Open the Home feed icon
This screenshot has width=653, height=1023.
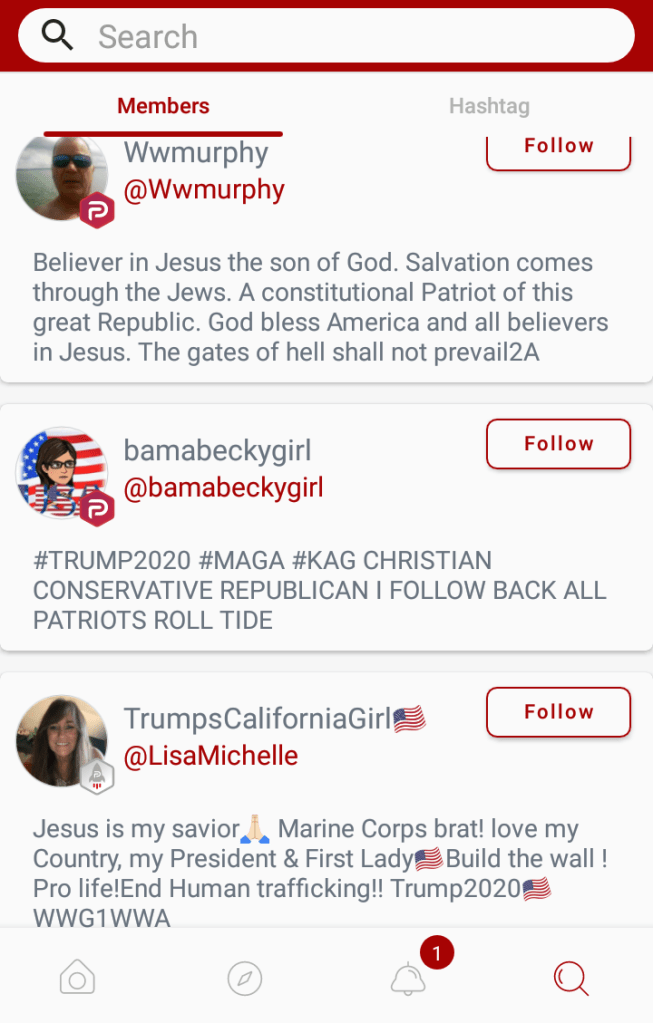[x=77, y=978]
